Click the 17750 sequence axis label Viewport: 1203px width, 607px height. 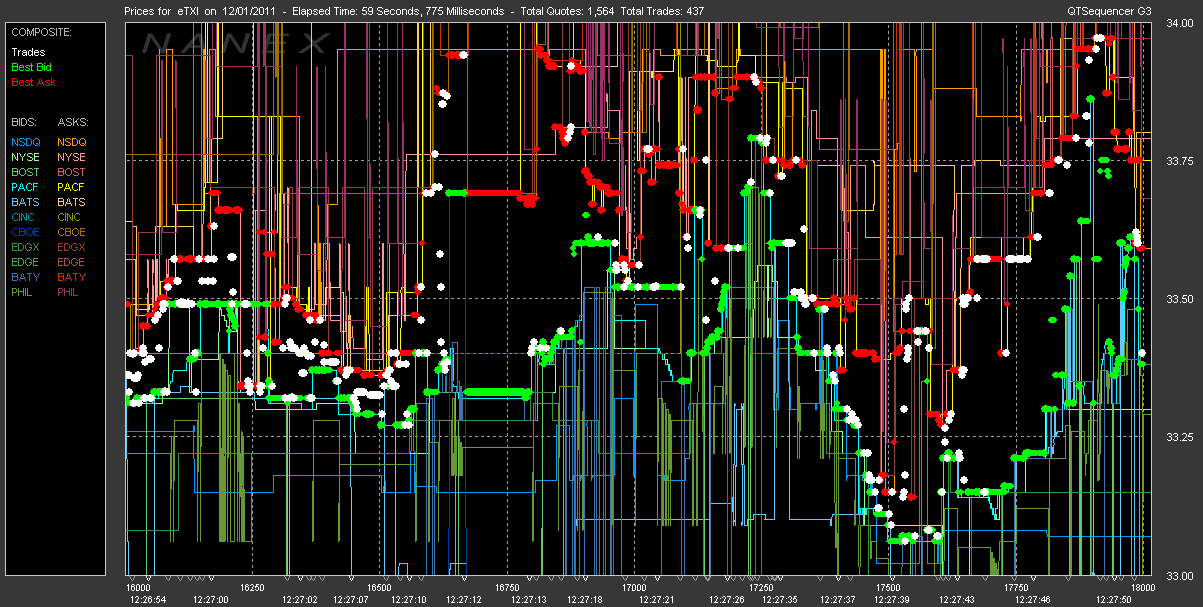[1017, 587]
